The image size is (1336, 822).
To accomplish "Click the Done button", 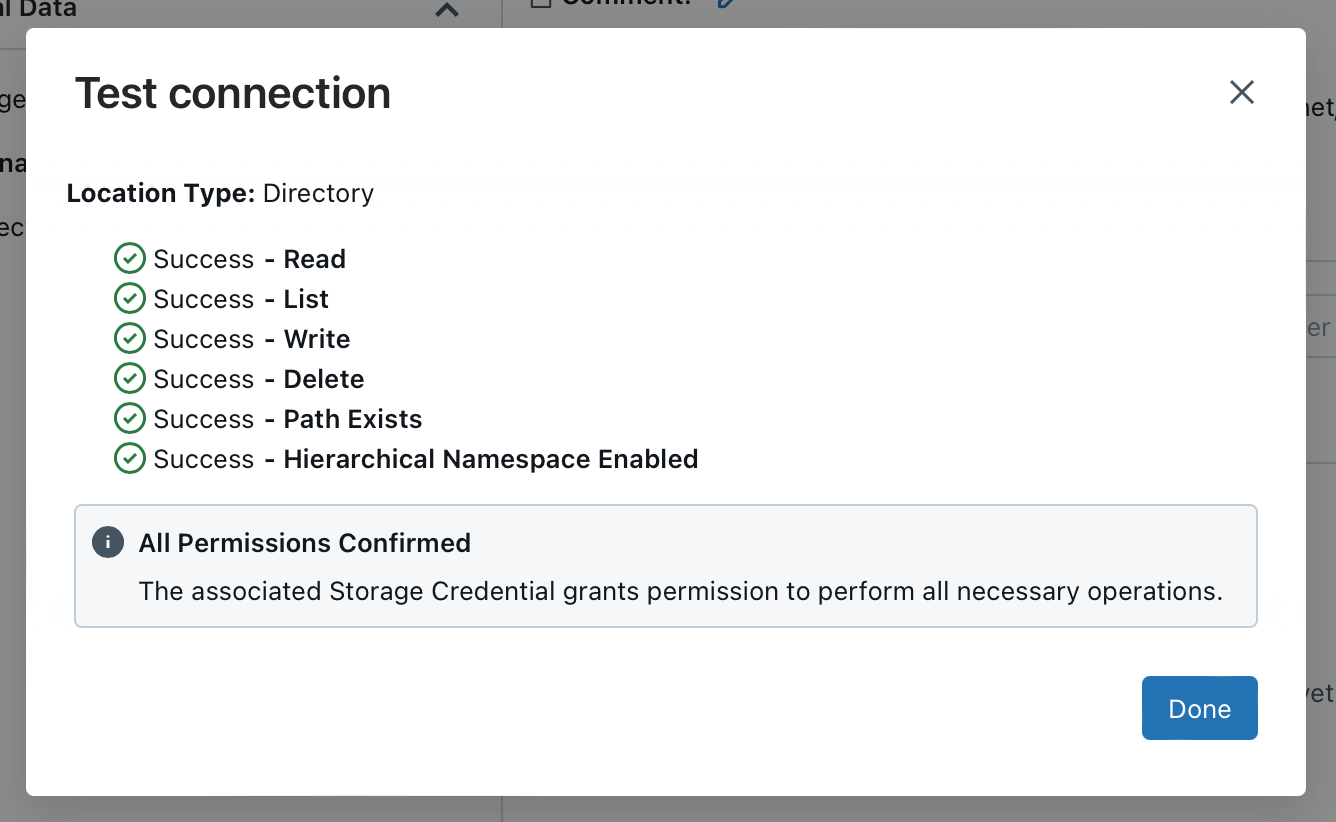I will (x=1199, y=708).
